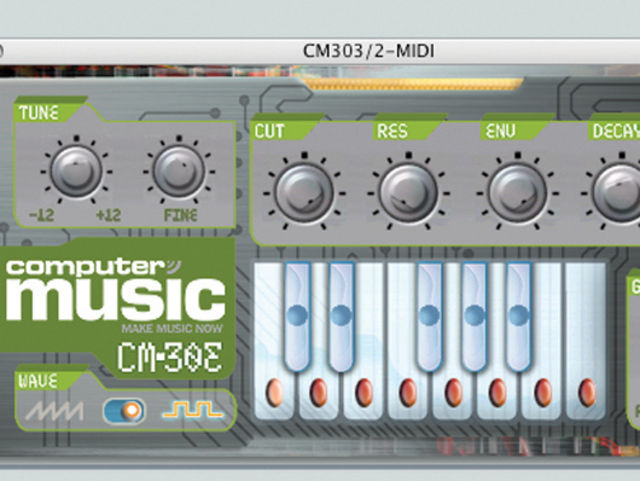Click the DECAY knob
The image size is (640, 481).
pos(618,193)
